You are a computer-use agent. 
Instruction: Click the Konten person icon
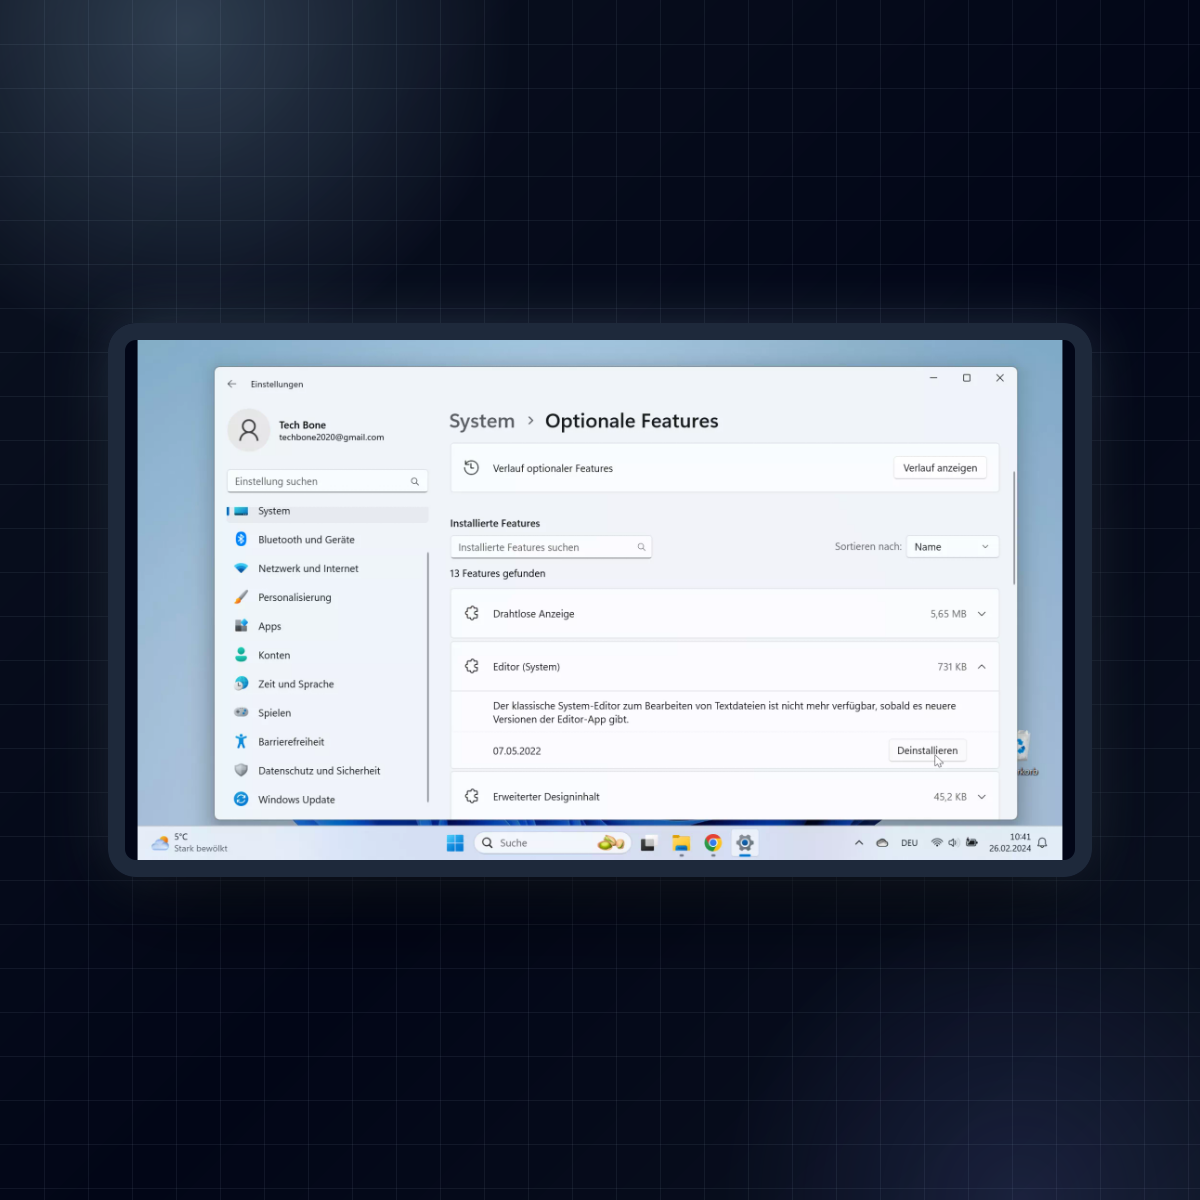[241, 655]
